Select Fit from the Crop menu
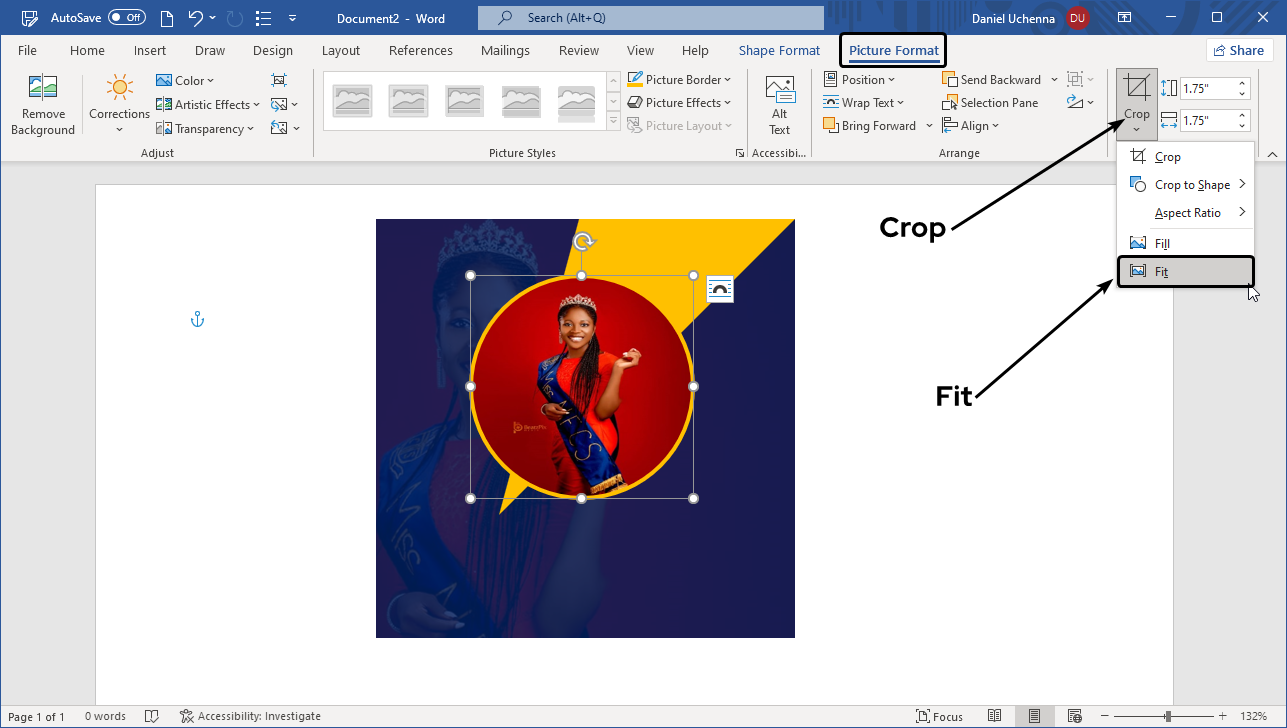1287x728 pixels. click(x=1184, y=272)
